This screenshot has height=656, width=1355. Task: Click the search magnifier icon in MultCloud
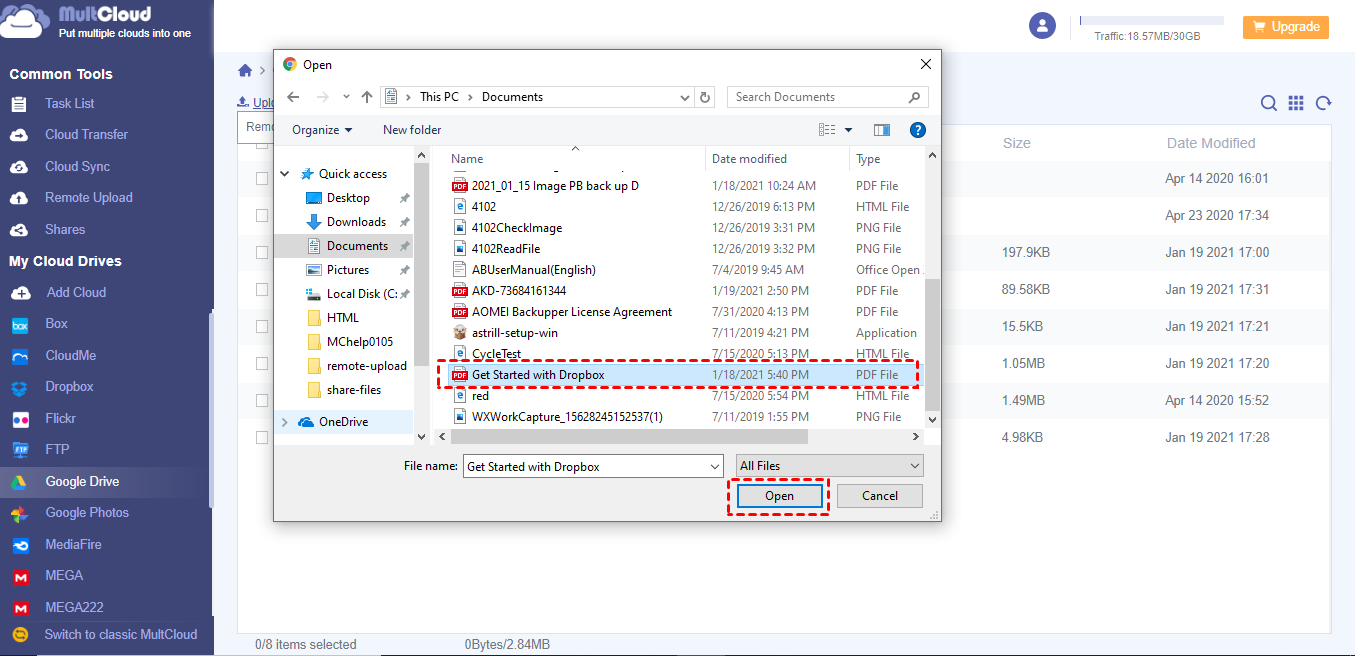1268,103
